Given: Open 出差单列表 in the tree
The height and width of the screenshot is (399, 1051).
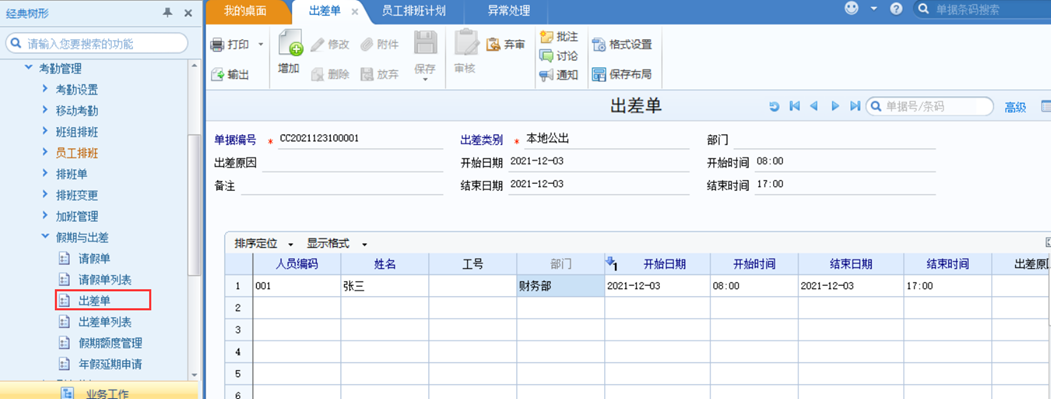Looking at the screenshot, I should [105, 322].
